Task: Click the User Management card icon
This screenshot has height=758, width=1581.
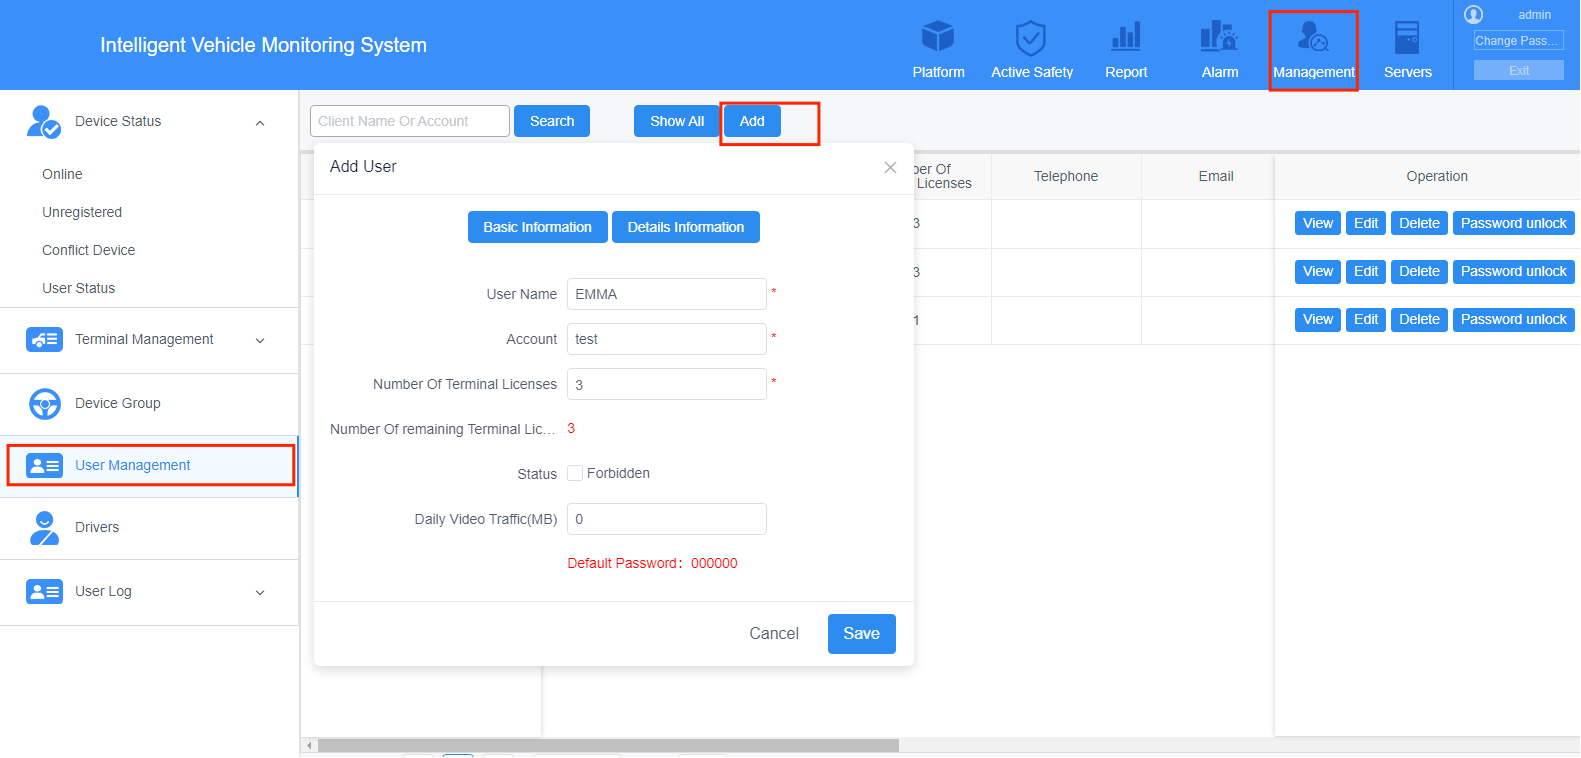Action: 44,465
